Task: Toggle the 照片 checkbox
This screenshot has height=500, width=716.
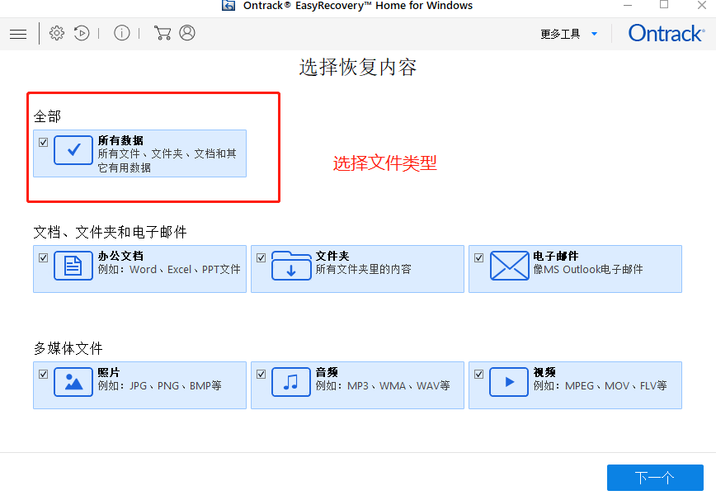Action: coord(43,374)
